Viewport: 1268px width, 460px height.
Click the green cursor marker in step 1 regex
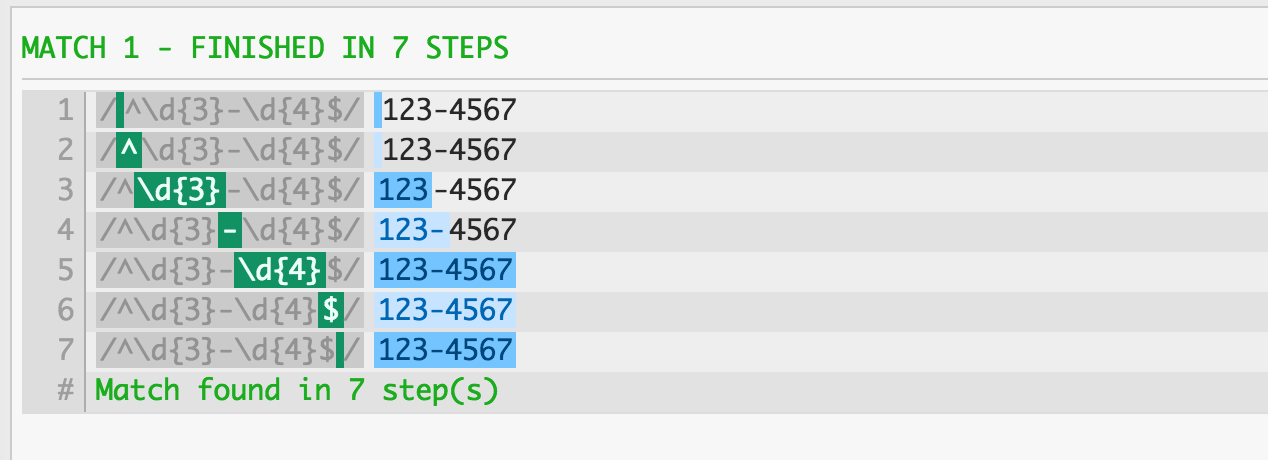(x=120, y=110)
